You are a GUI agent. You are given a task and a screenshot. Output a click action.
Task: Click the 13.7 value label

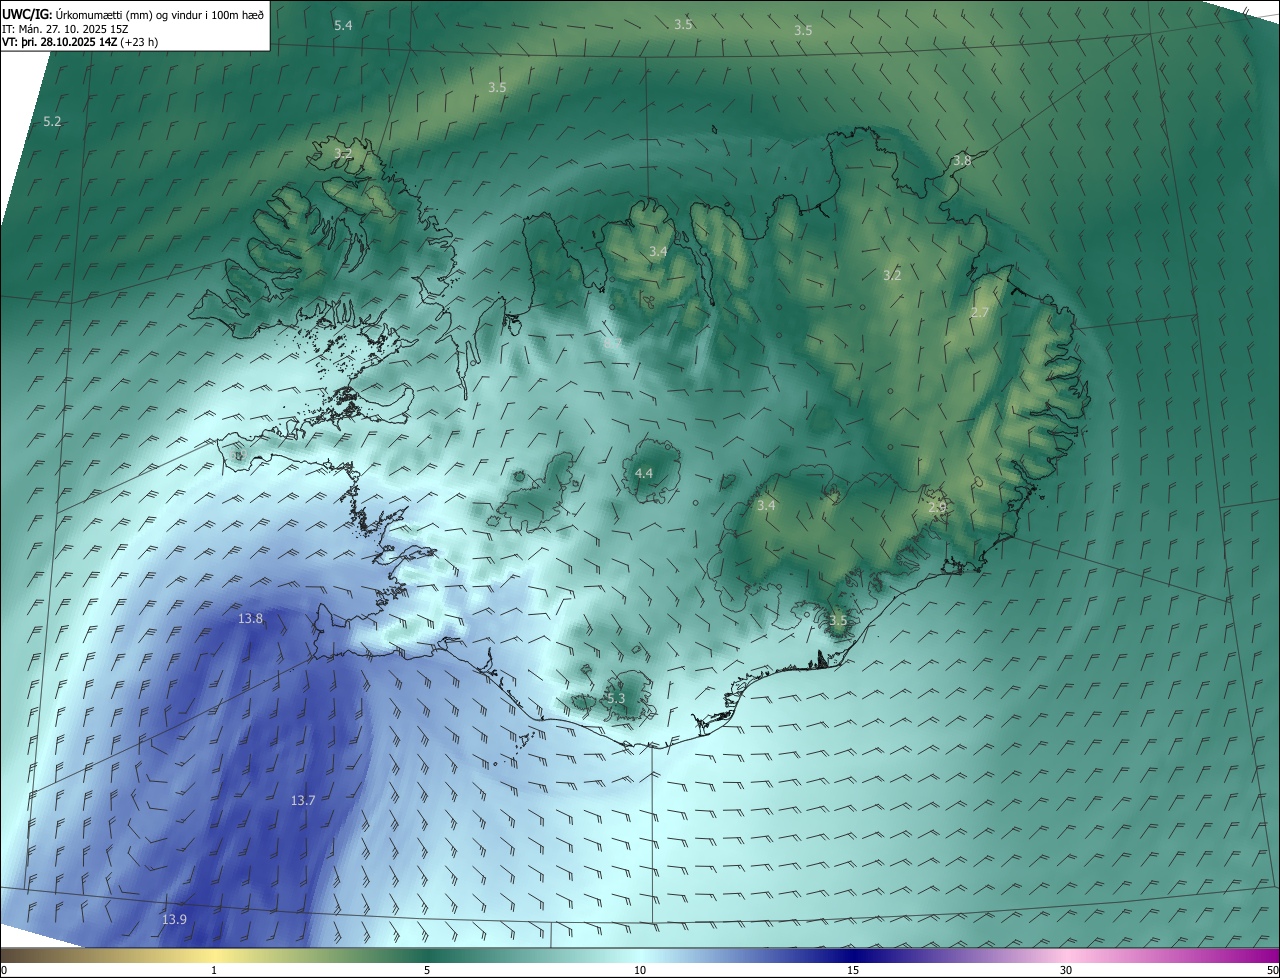point(303,800)
